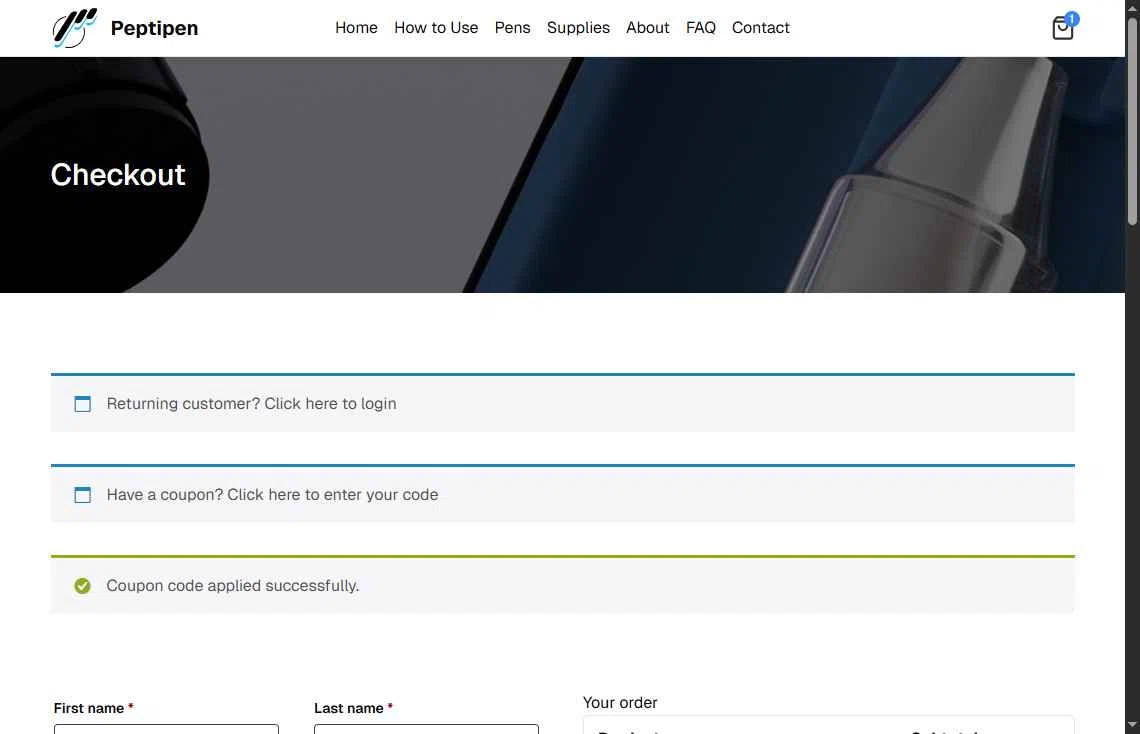
Task: Click the 'Coupon code applied successfully.' message
Action: click(x=233, y=586)
